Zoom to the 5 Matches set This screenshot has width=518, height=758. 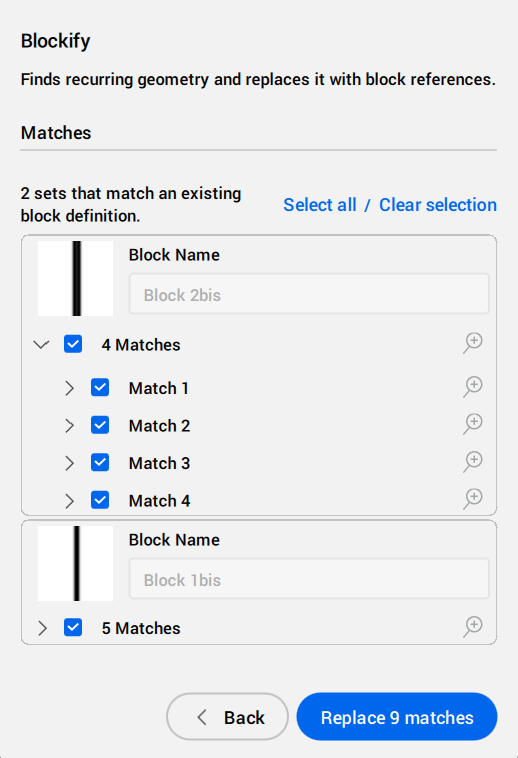pos(473,627)
